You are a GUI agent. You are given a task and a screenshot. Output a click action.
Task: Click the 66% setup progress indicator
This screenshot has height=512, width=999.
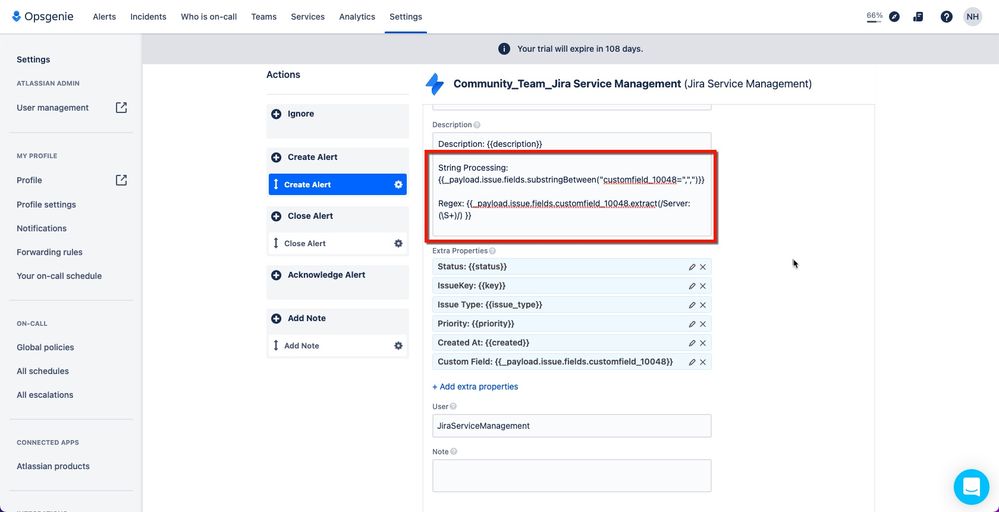pos(874,17)
